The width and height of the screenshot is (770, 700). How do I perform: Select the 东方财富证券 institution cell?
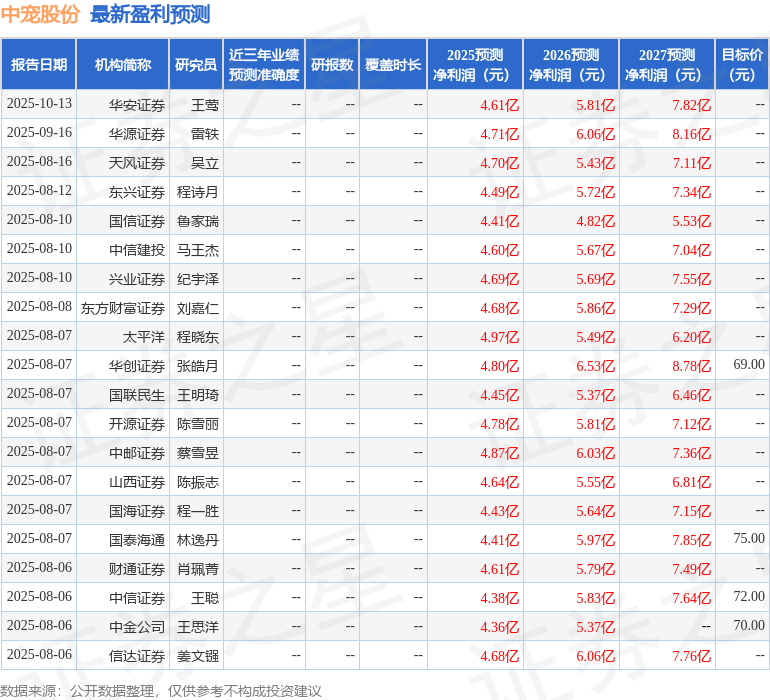[x=123, y=308]
